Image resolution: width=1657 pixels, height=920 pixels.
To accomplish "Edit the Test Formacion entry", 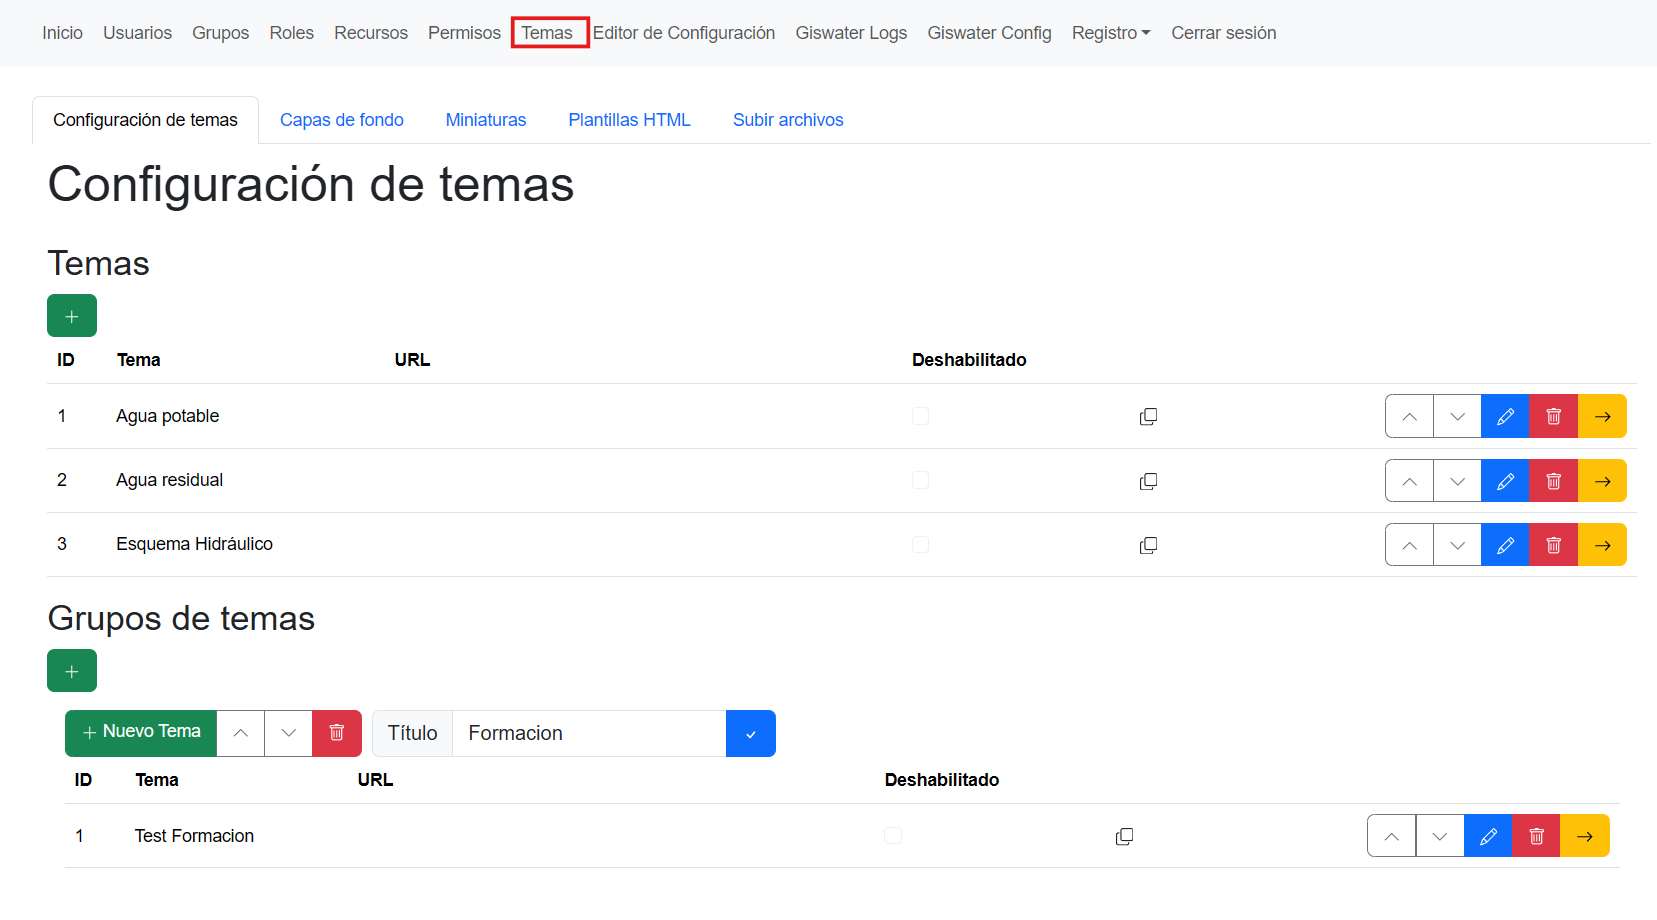I will coord(1488,835).
